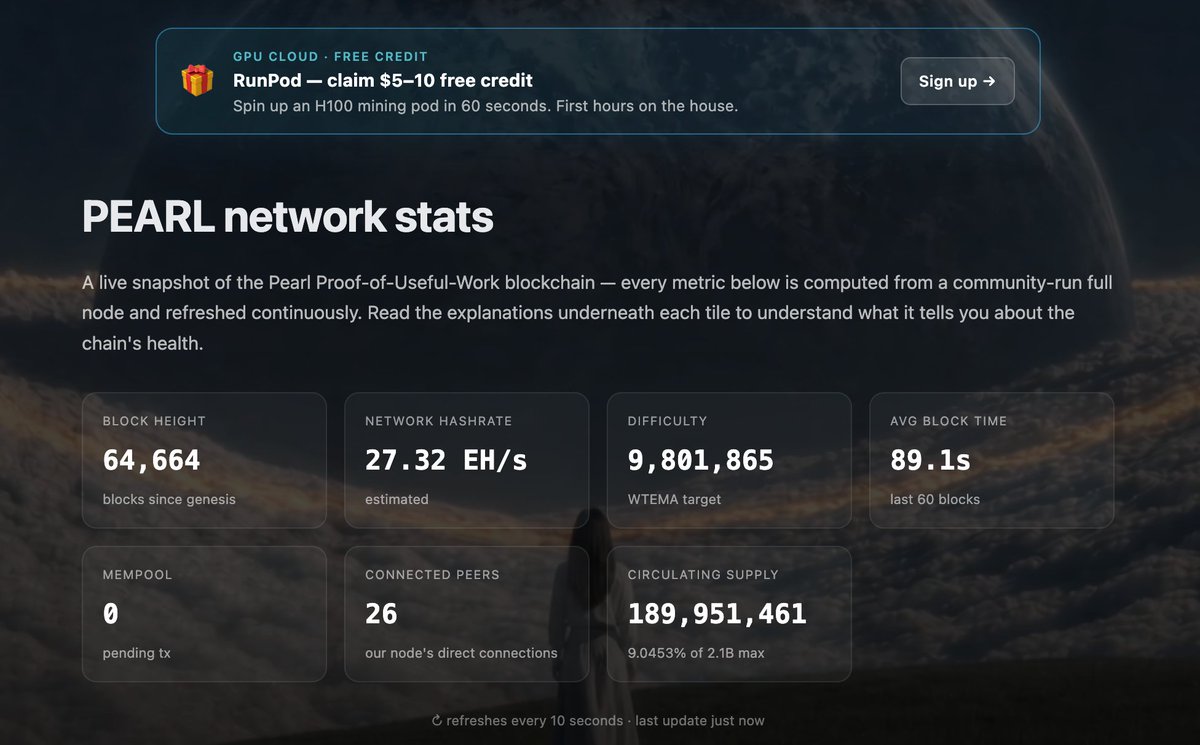Image resolution: width=1200 pixels, height=745 pixels.
Task: Click the 'last 60 blocks' caption
Action: point(935,499)
